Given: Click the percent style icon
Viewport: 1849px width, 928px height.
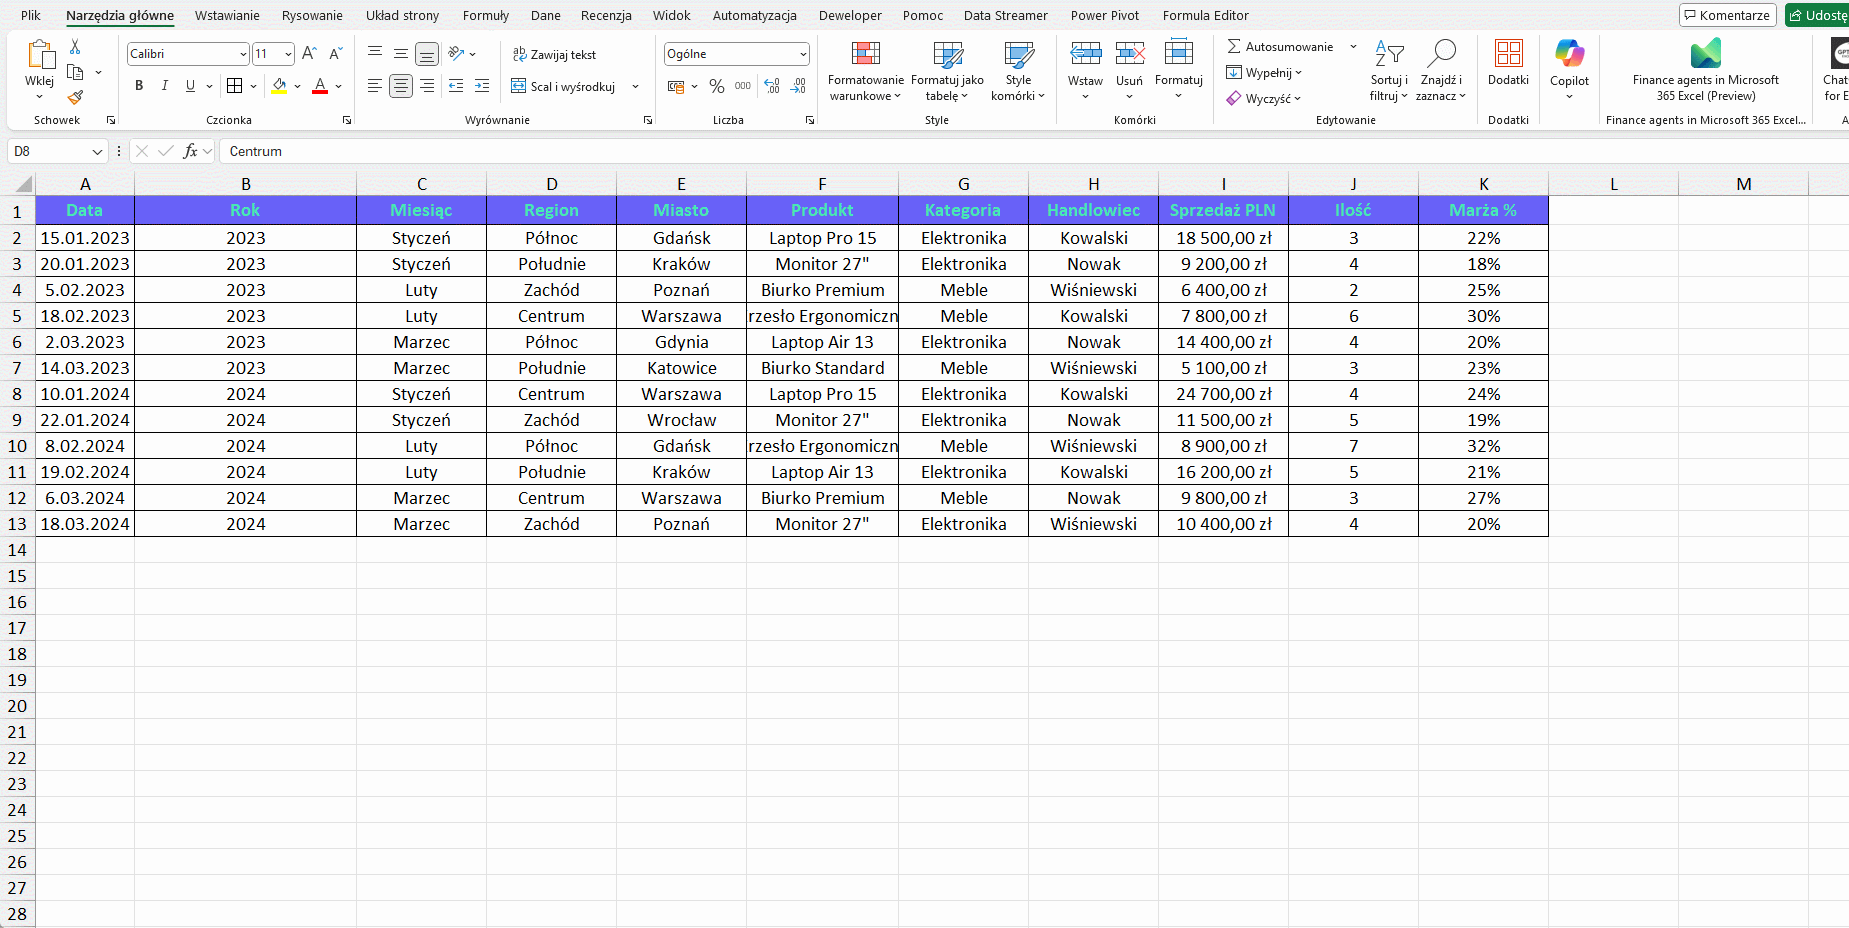Looking at the screenshot, I should [716, 87].
